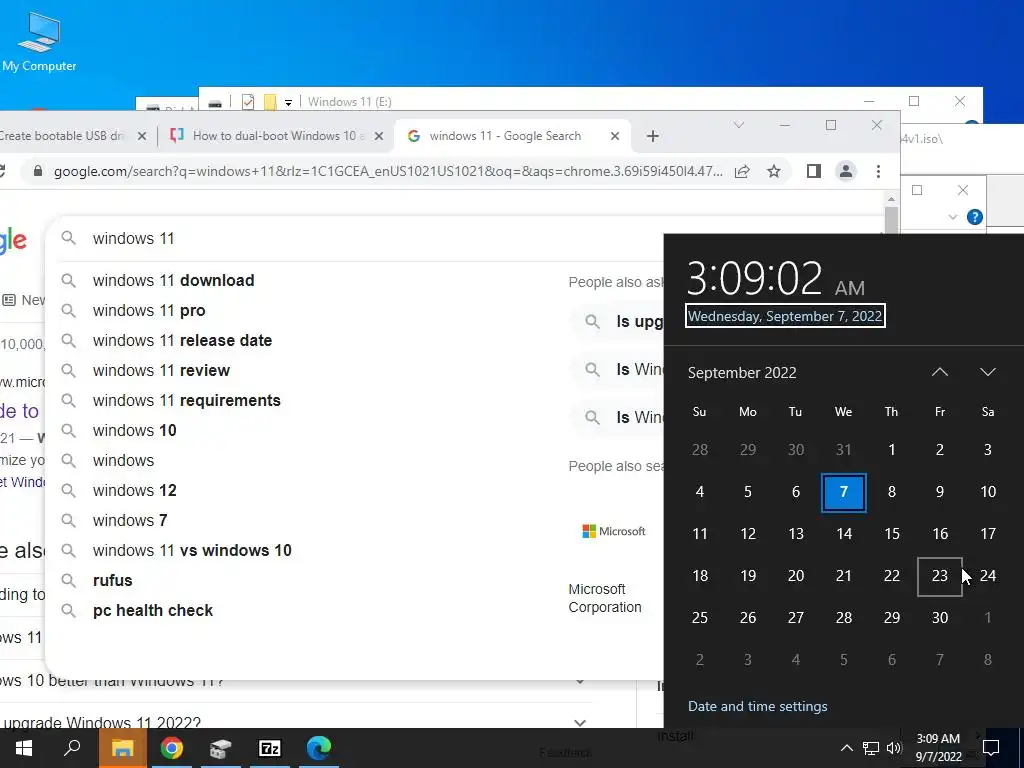The height and width of the screenshot is (768, 1024).
Task: Expand ribbon chevron in background Explorer window
Action: 952,217
